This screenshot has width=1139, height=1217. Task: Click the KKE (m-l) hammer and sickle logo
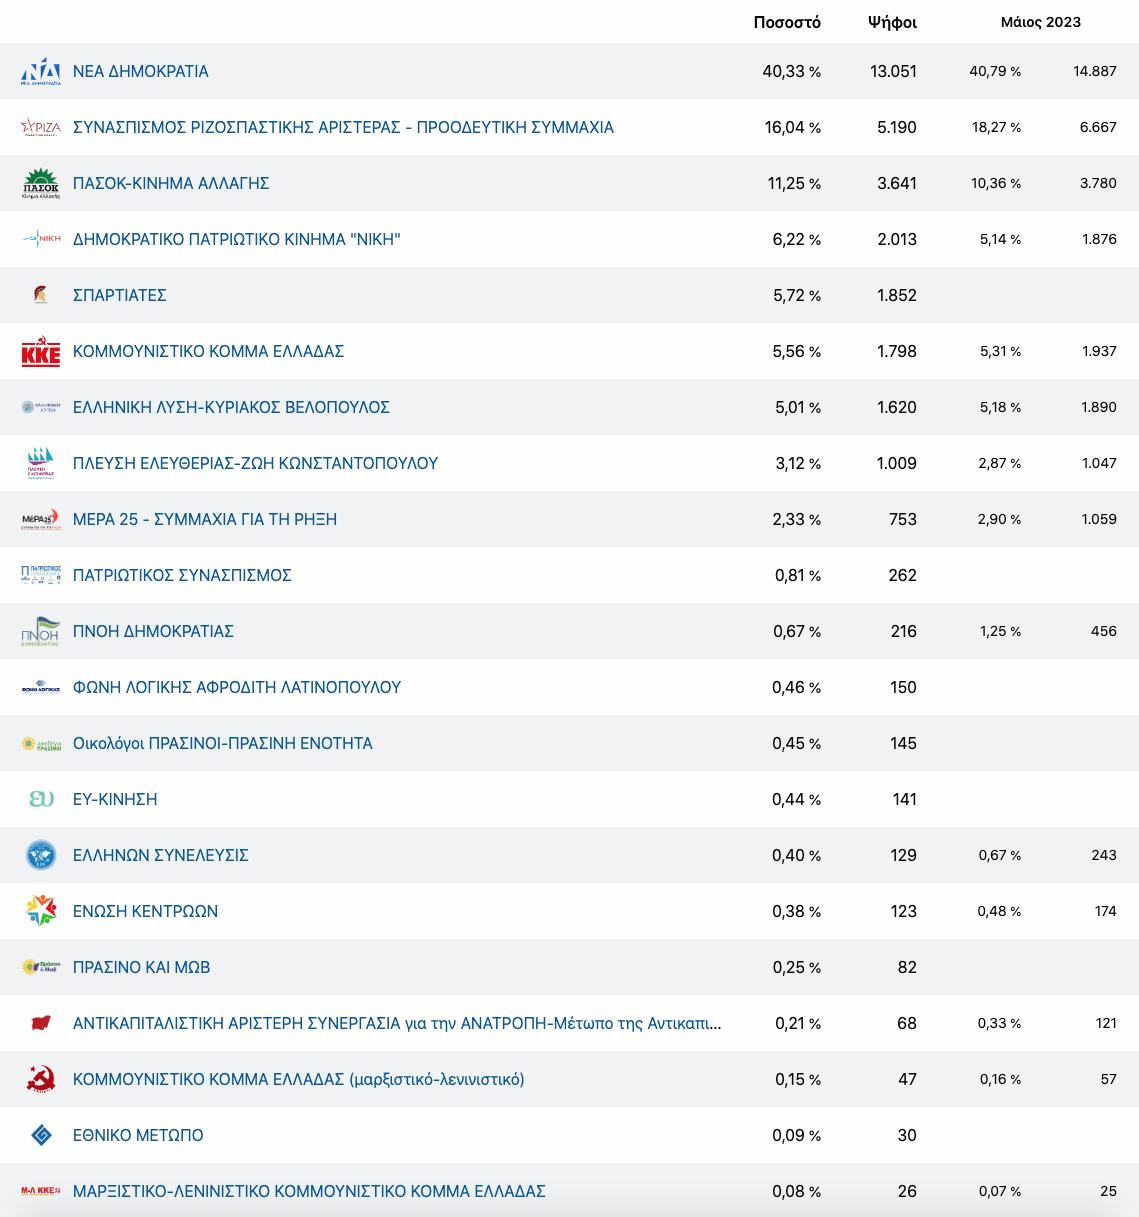pos(41,1079)
